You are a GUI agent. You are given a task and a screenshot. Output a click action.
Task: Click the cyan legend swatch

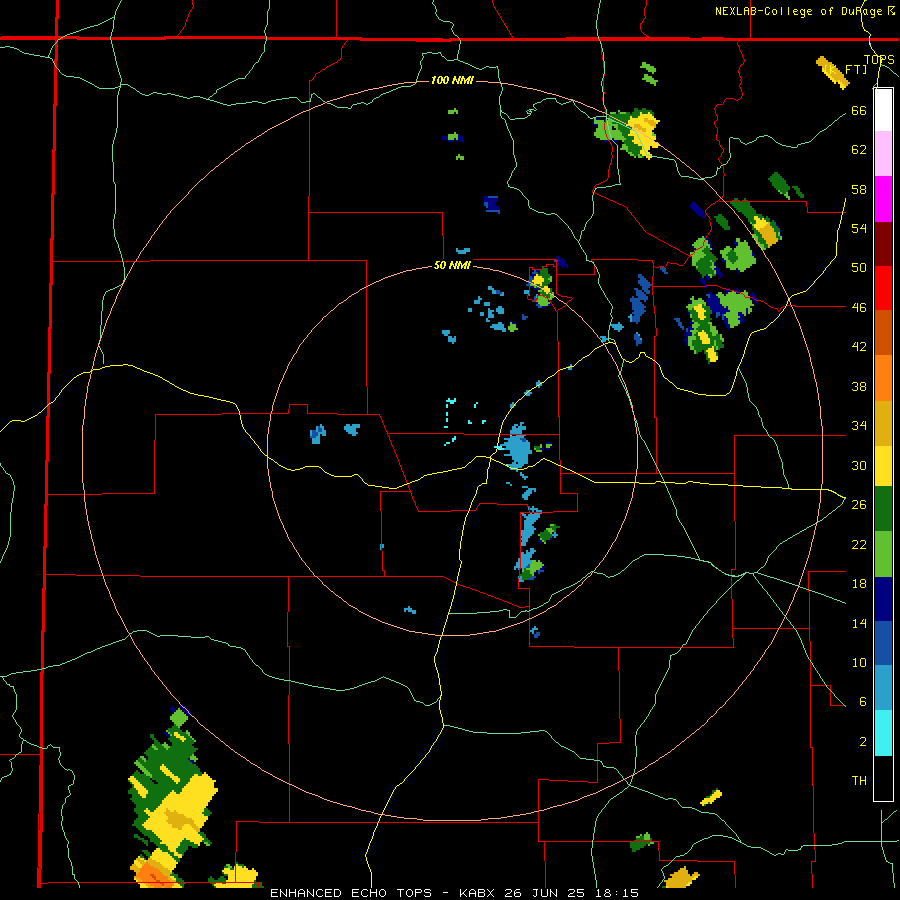883,733
